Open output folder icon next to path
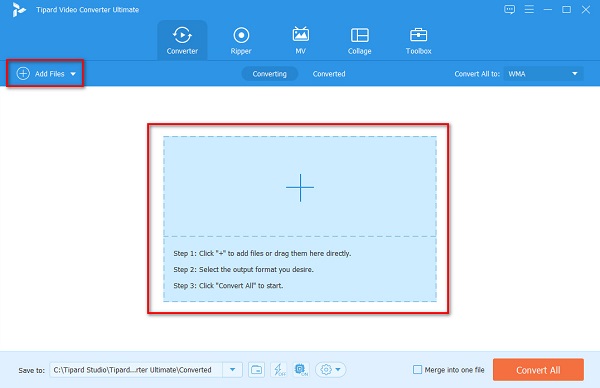The height and width of the screenshot is (388, 600). (256, 370)
